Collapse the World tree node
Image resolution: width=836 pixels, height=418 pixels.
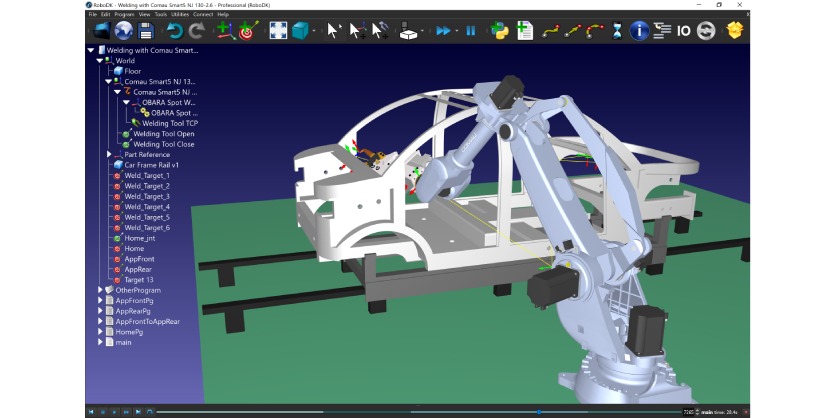coord(100,61)
